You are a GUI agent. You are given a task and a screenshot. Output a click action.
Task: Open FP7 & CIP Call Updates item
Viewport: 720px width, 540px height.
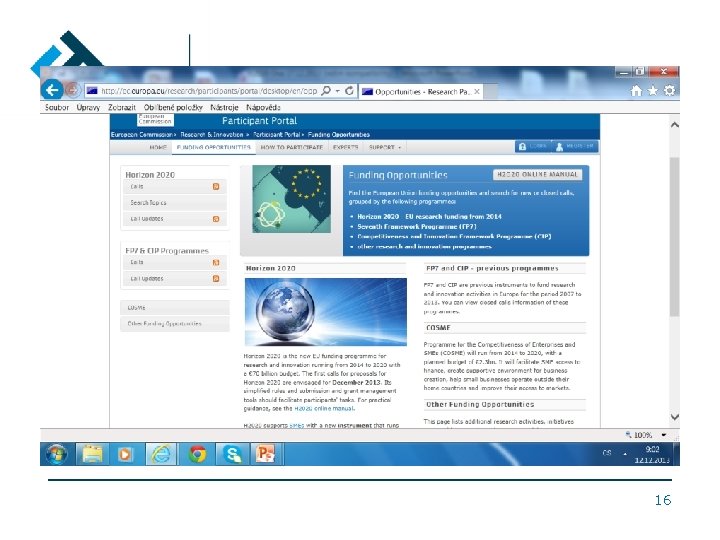174,278
